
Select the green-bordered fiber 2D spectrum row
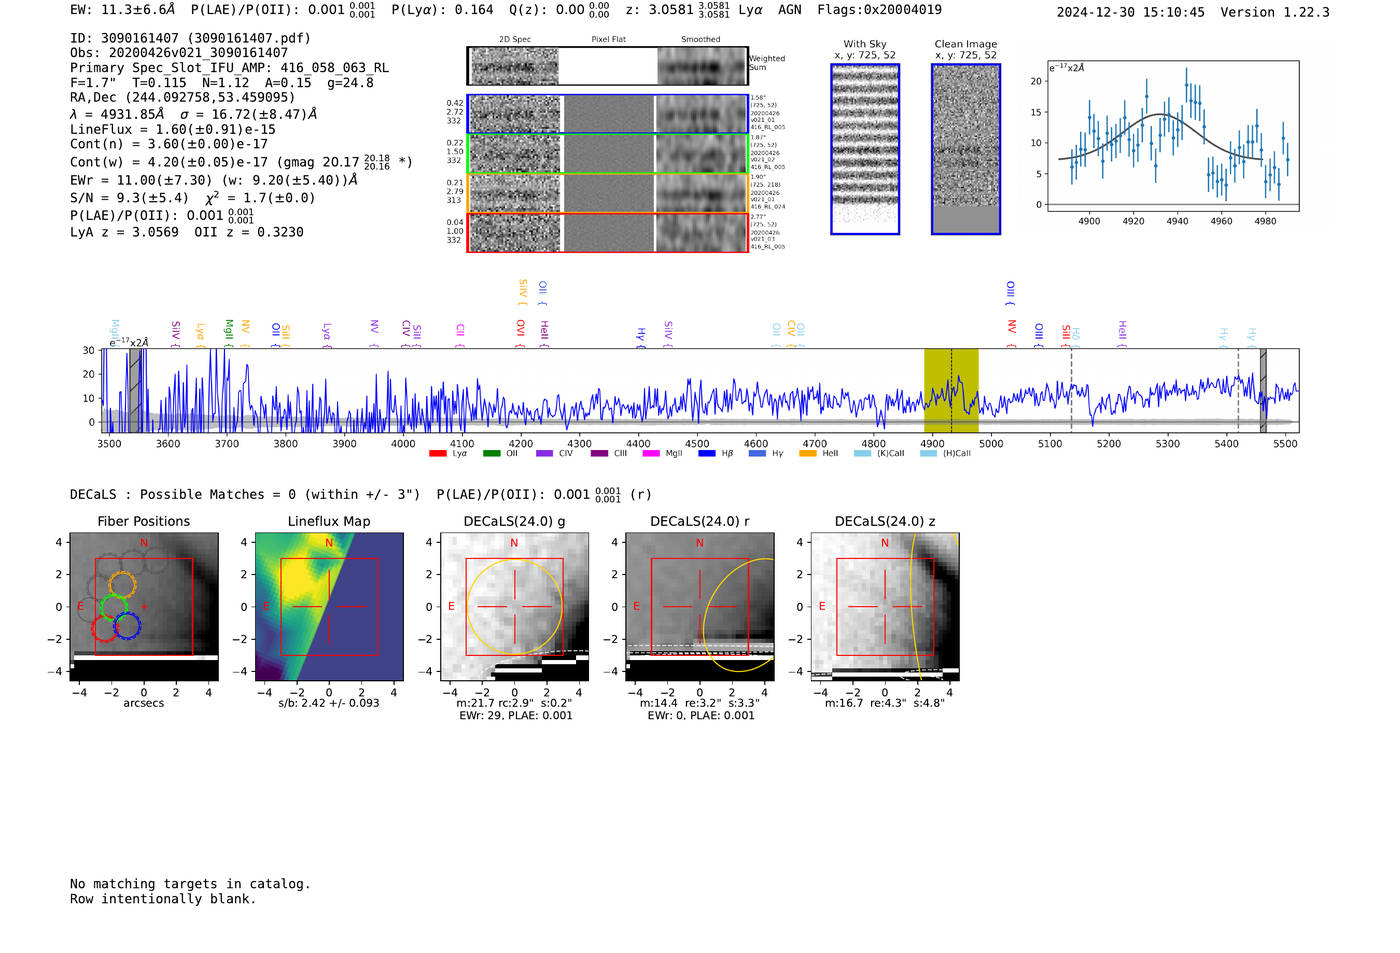(608, 154)
